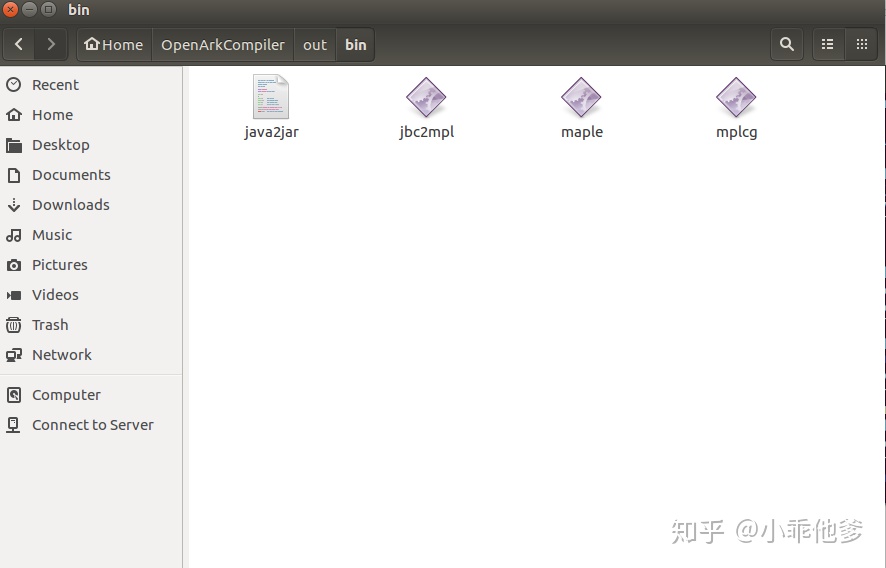This screenshot has height=568, width=886.
Task: Open the Home sidebar entry
Action: point(91,115)
